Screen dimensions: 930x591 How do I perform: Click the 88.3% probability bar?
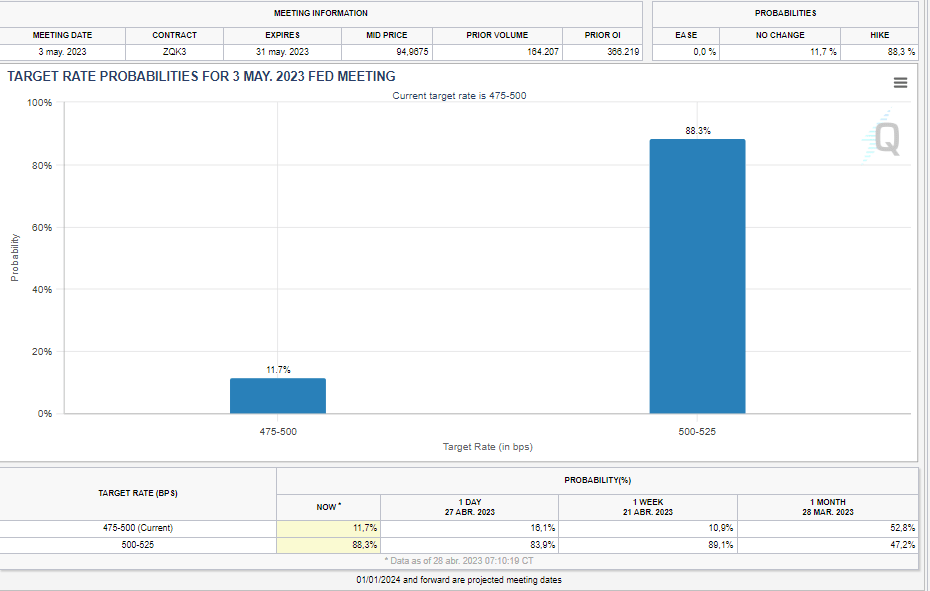tap(697, 275)
